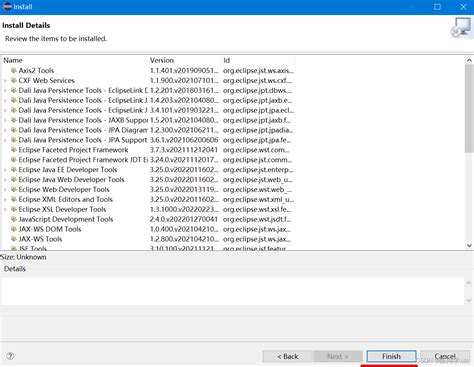Screen dimensions: 474x367
Task: Expand Dali Java Persistence Tools - JPA Diagram
Action: point(5,130)
